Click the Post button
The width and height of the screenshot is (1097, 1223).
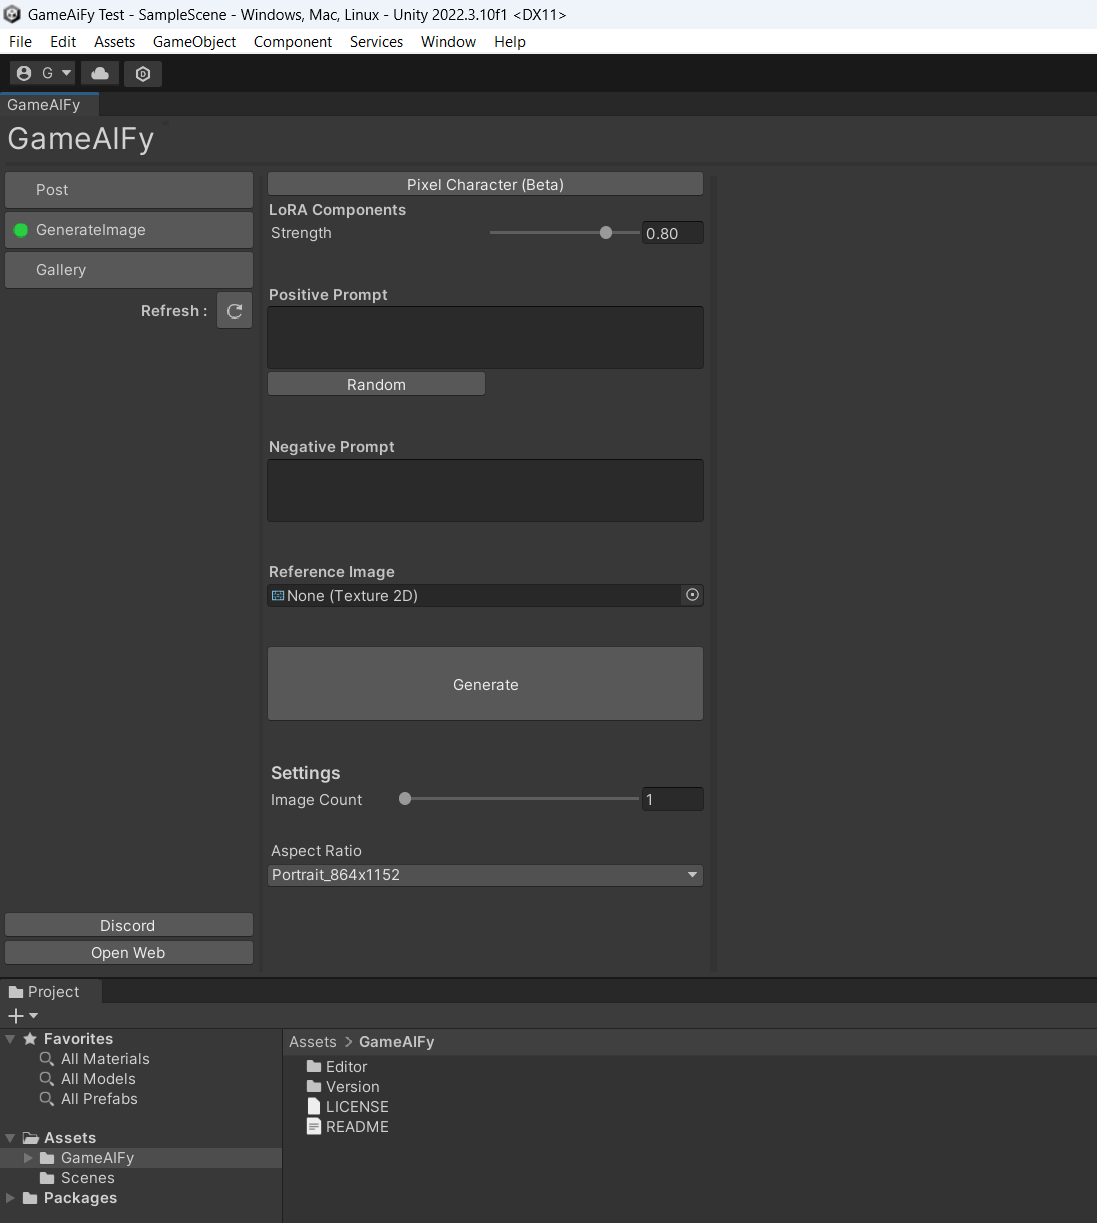pos(129,190)
